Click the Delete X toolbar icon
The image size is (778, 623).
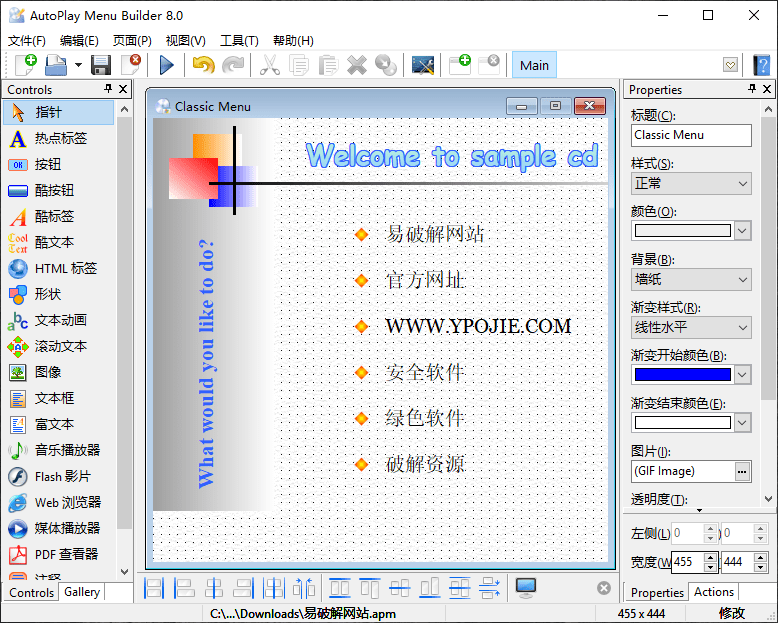tap(357, 65)
